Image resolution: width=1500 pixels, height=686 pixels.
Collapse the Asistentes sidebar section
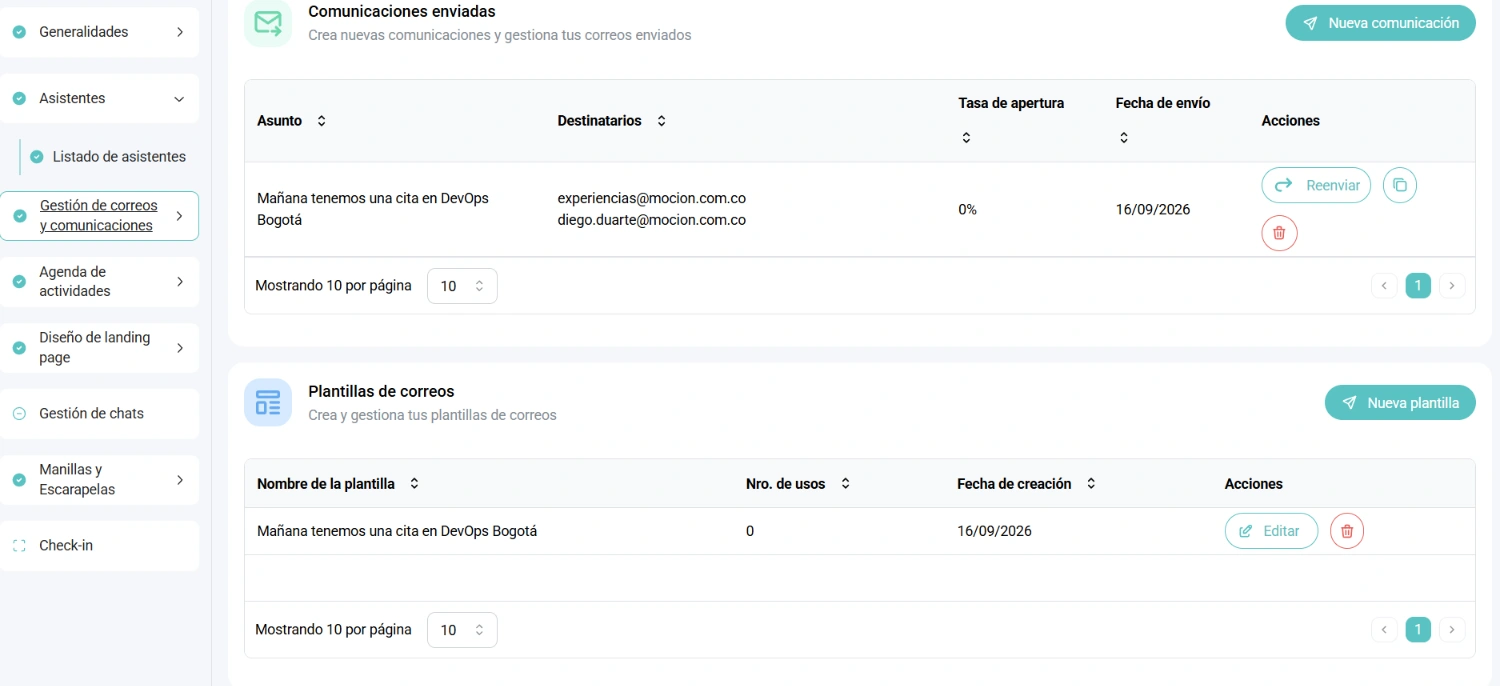[x=179, y=99]
